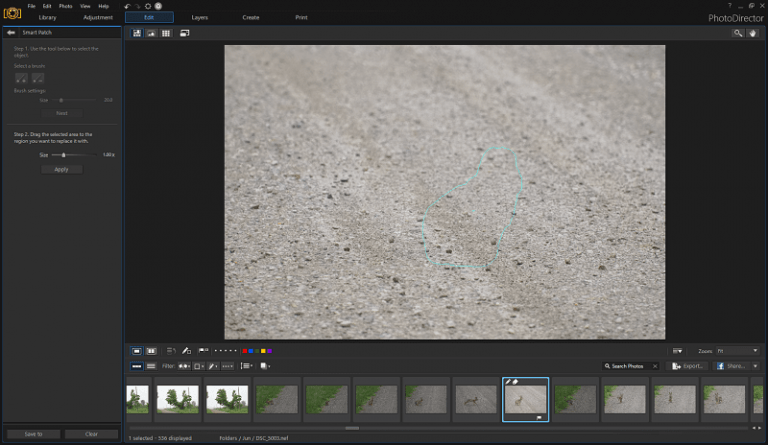Click the Share button
The height and width of the screenshot is (445, 768).
(731, 366)
